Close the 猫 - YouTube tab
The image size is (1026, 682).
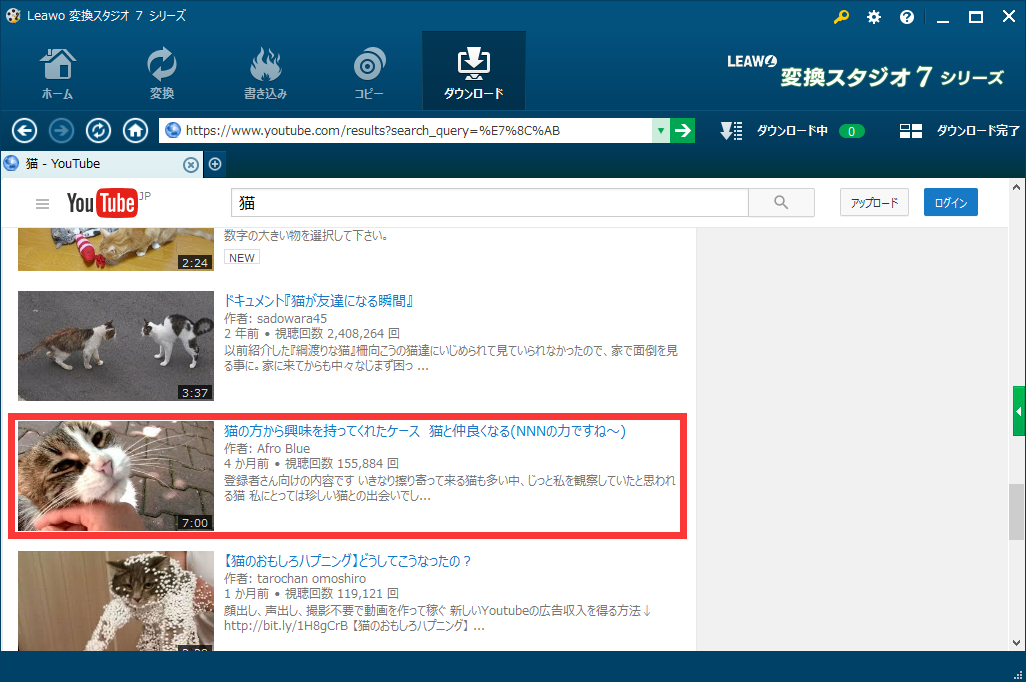click(x=190, y=164)
